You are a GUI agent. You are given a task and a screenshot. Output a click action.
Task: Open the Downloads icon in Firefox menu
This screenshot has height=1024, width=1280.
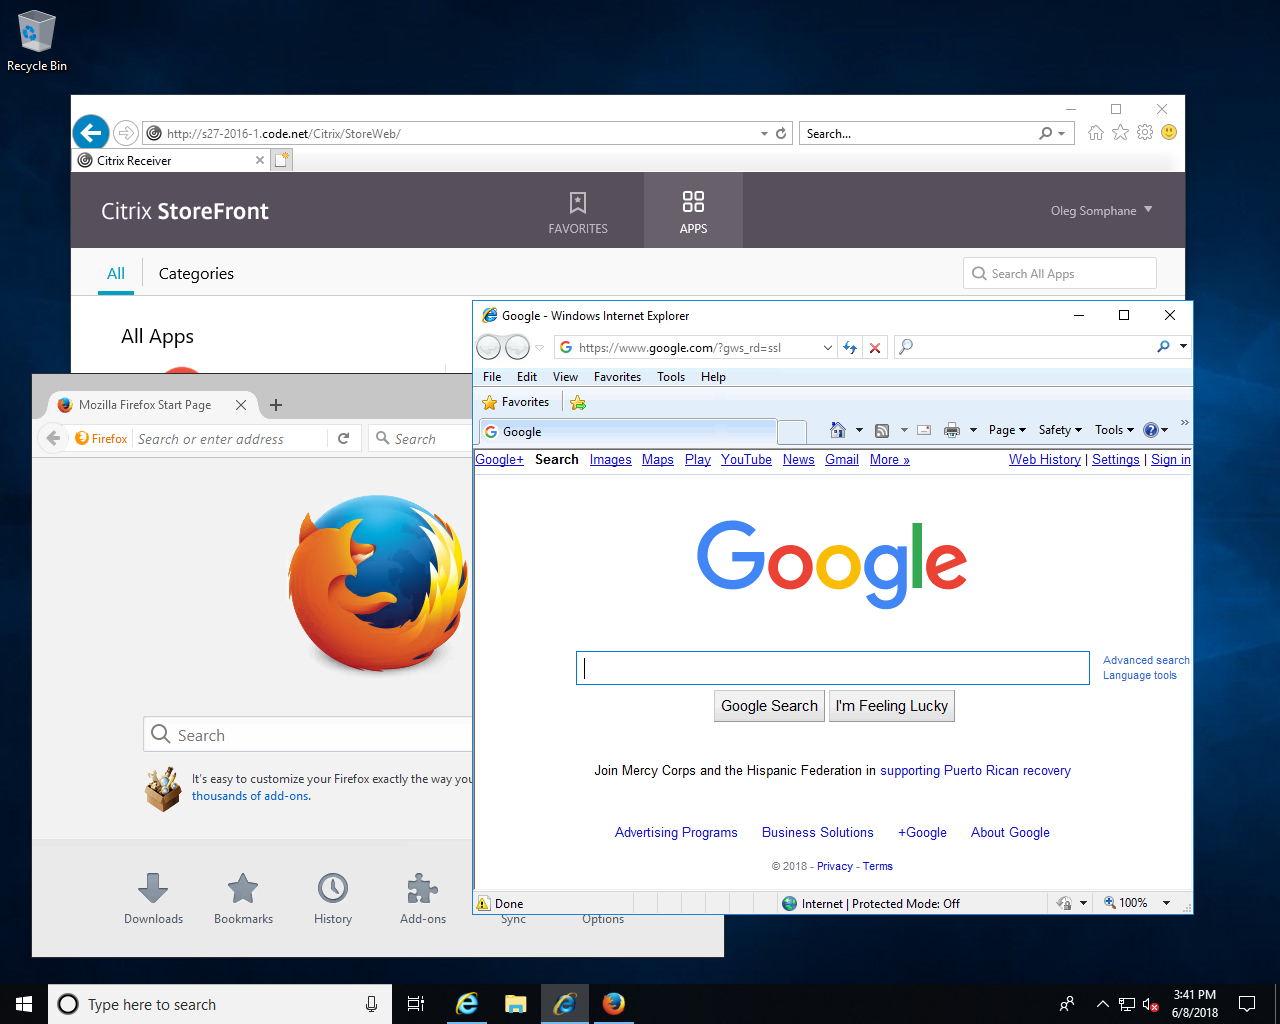point(152,890)
